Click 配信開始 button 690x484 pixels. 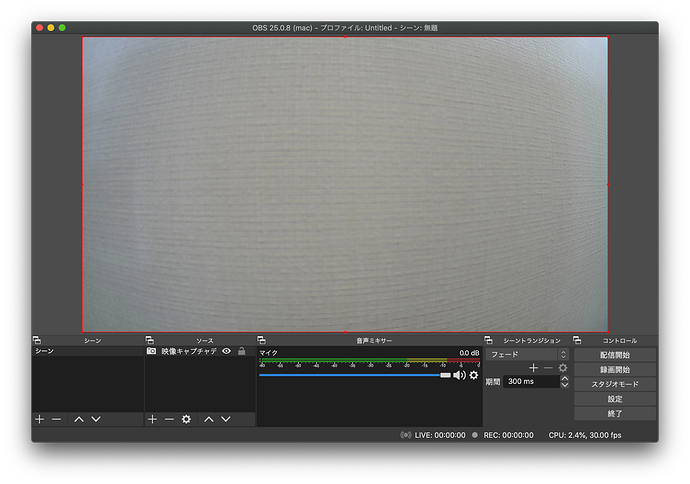tap(615, 355)
